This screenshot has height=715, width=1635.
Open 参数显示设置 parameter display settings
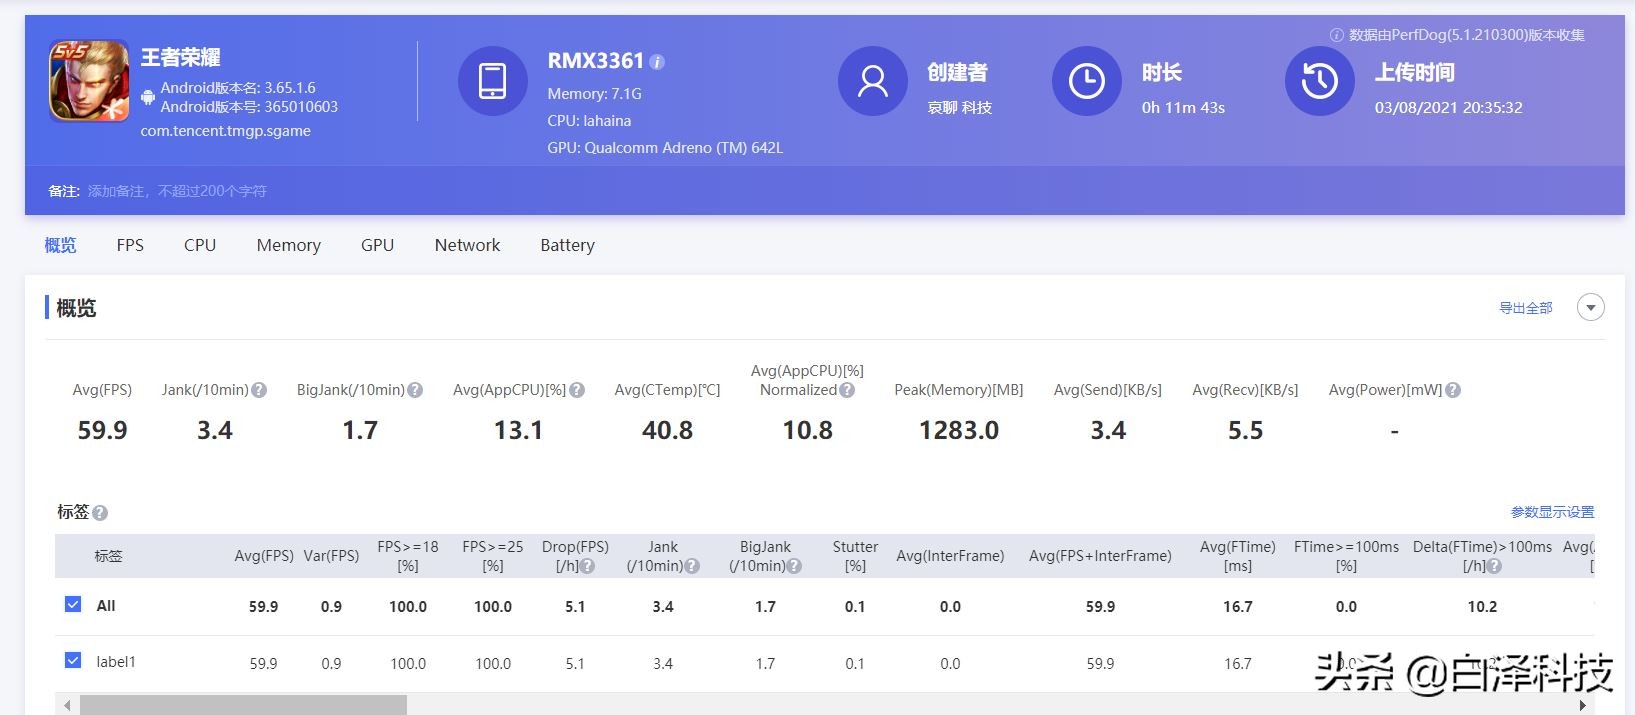[x=1552, y=512]
